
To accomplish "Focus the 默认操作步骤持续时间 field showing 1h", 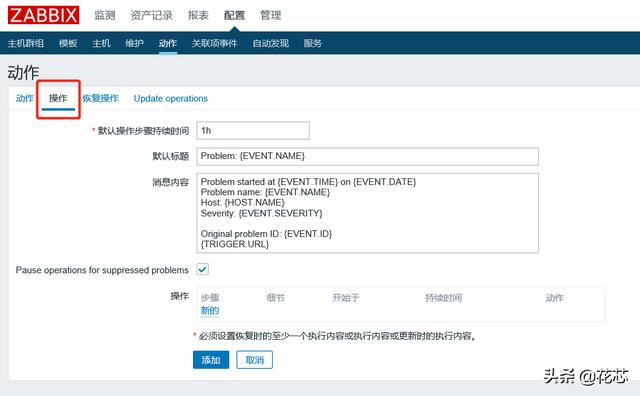I will click(x=253, y=131).
